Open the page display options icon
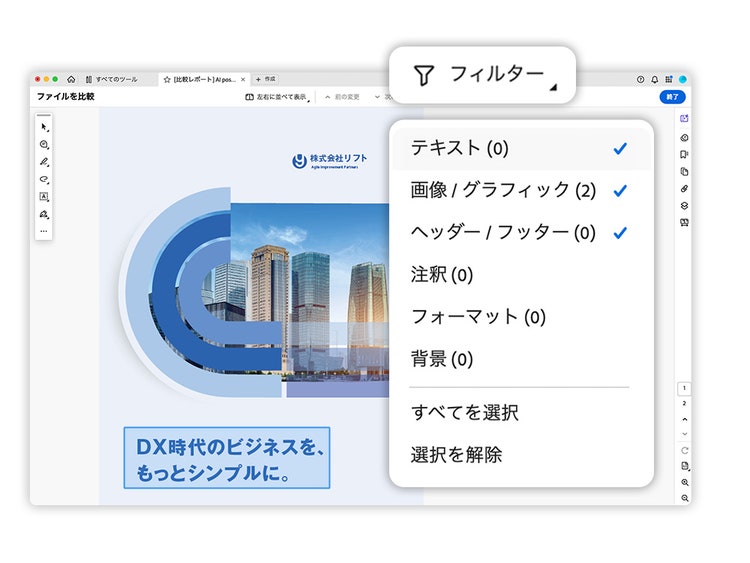 point(684,466)
